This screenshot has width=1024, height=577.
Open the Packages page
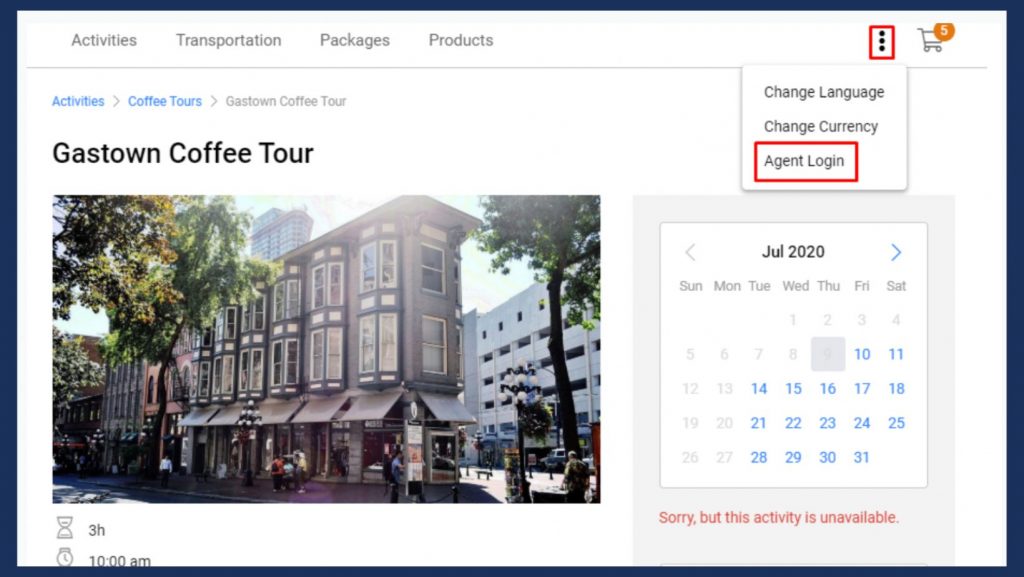[354, 40]
